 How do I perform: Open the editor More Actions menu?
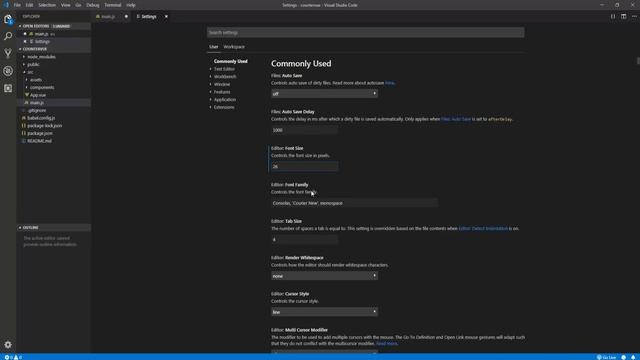[634, 16]
